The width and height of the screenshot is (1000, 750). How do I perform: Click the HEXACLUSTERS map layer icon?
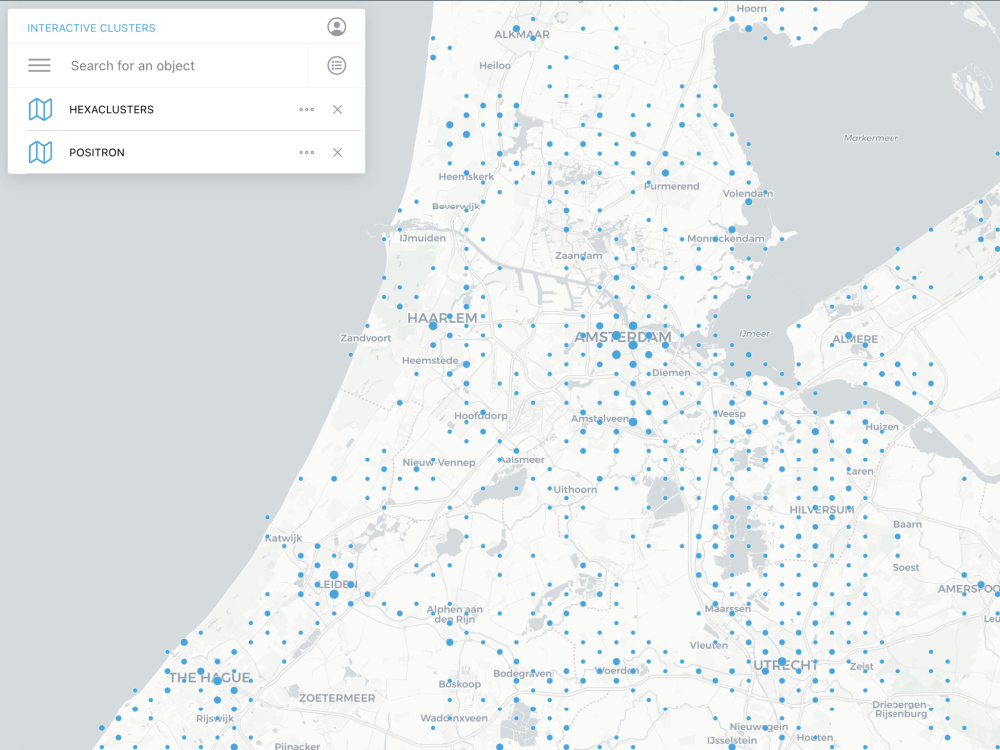click(40, 109)
